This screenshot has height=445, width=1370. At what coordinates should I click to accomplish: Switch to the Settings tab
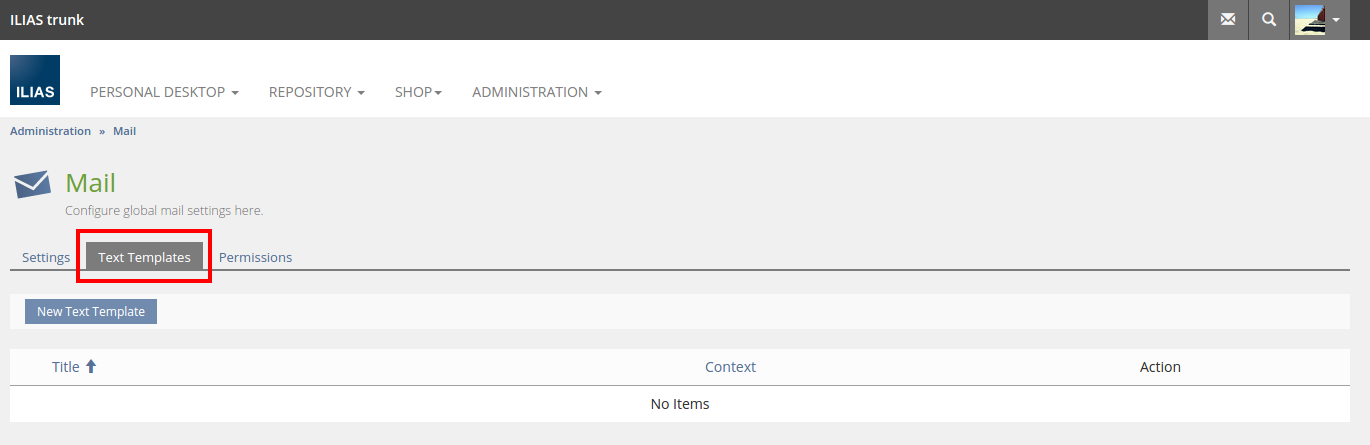pyautogui.click(x=46, y=257)
